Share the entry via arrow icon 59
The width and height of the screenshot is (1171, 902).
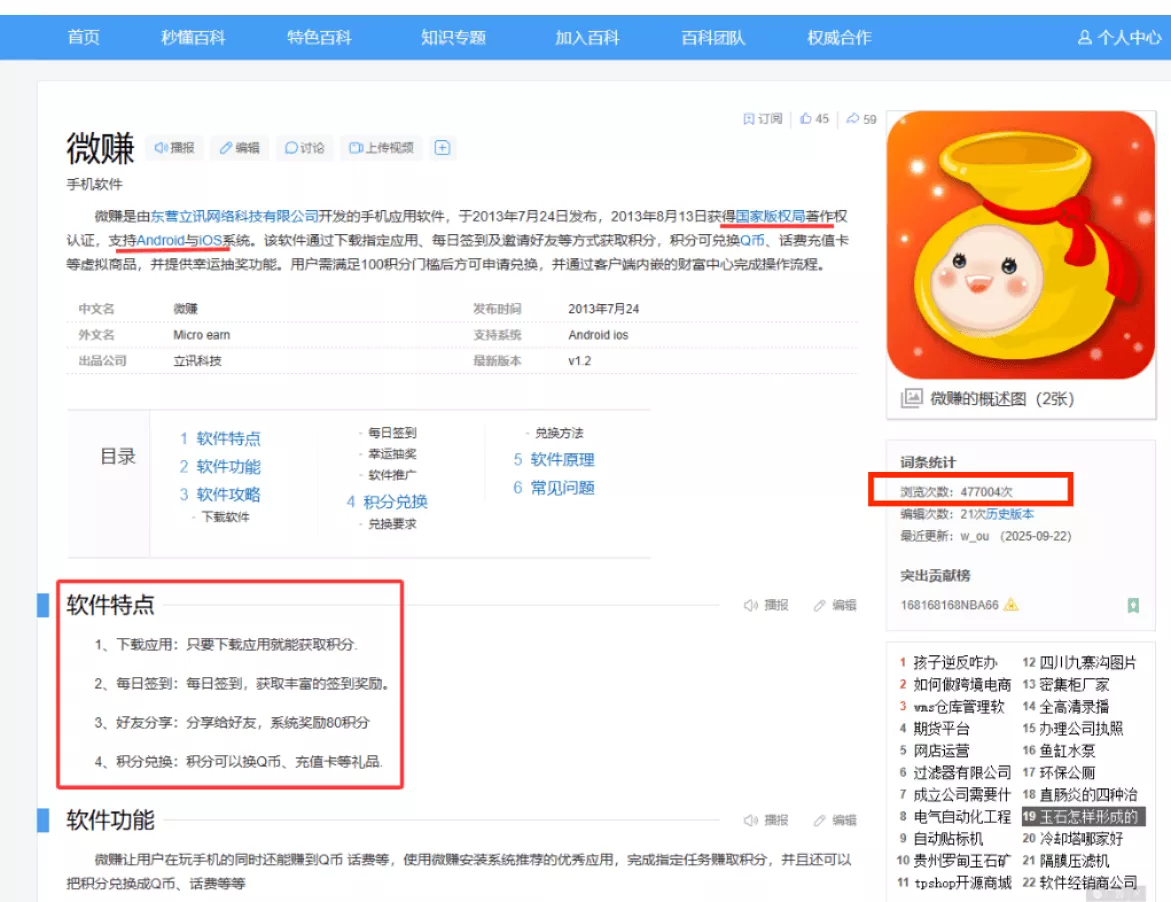tap(861, 119)
